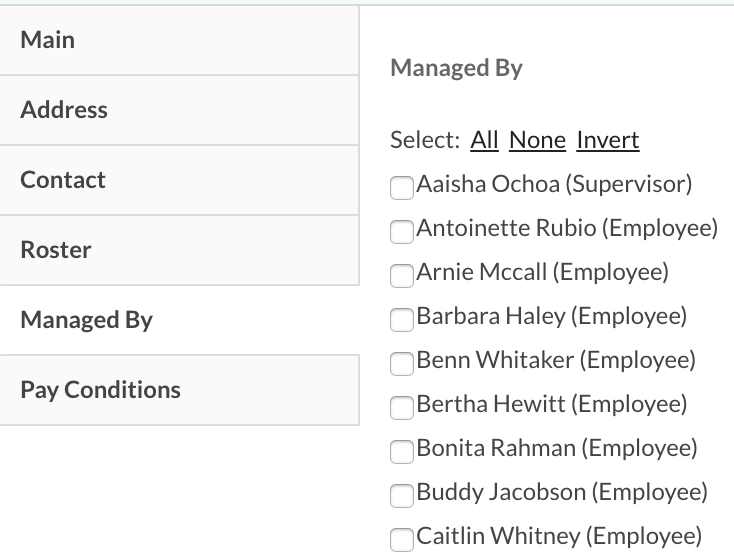
Task: Click the All selection link
Action: click(484, 140)
